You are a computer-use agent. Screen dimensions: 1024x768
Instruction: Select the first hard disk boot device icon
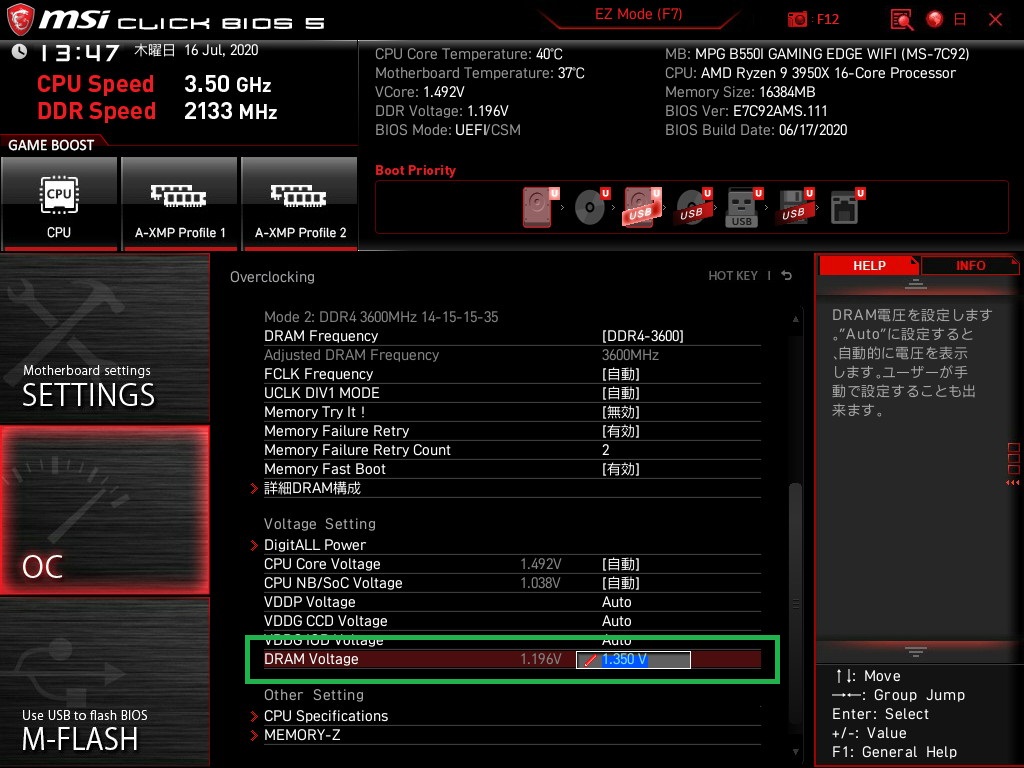(x=540, y=207)
